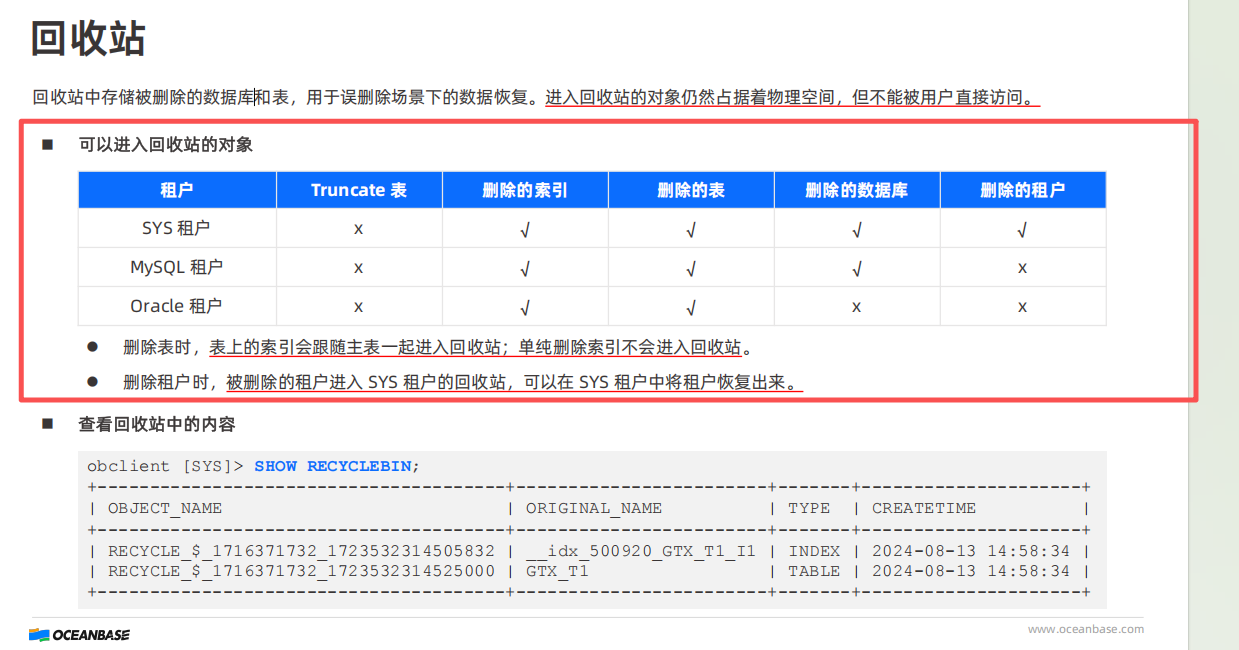1239x650 pixels.
Task: Click the INDEX type value in the output
Action: pyautogui.click(x=814, y=551)
